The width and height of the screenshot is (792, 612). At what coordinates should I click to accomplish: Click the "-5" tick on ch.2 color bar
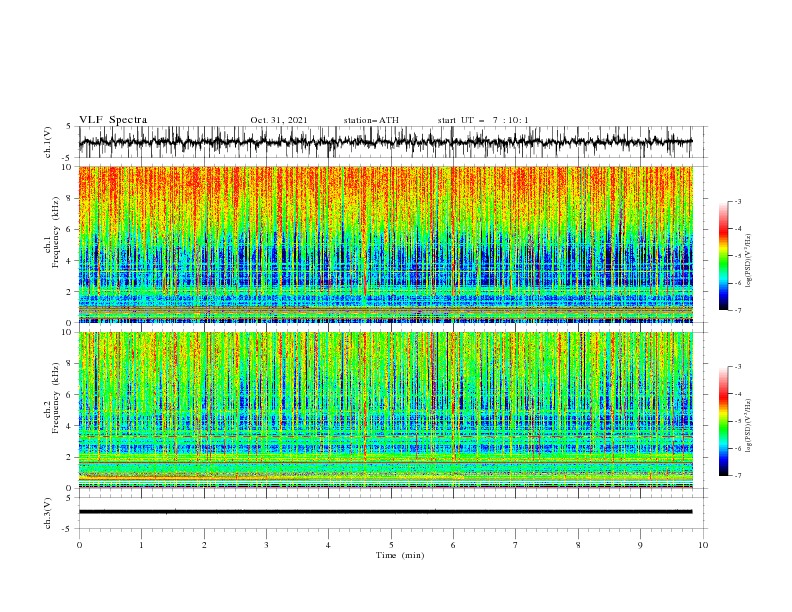[x=738, y=421]
